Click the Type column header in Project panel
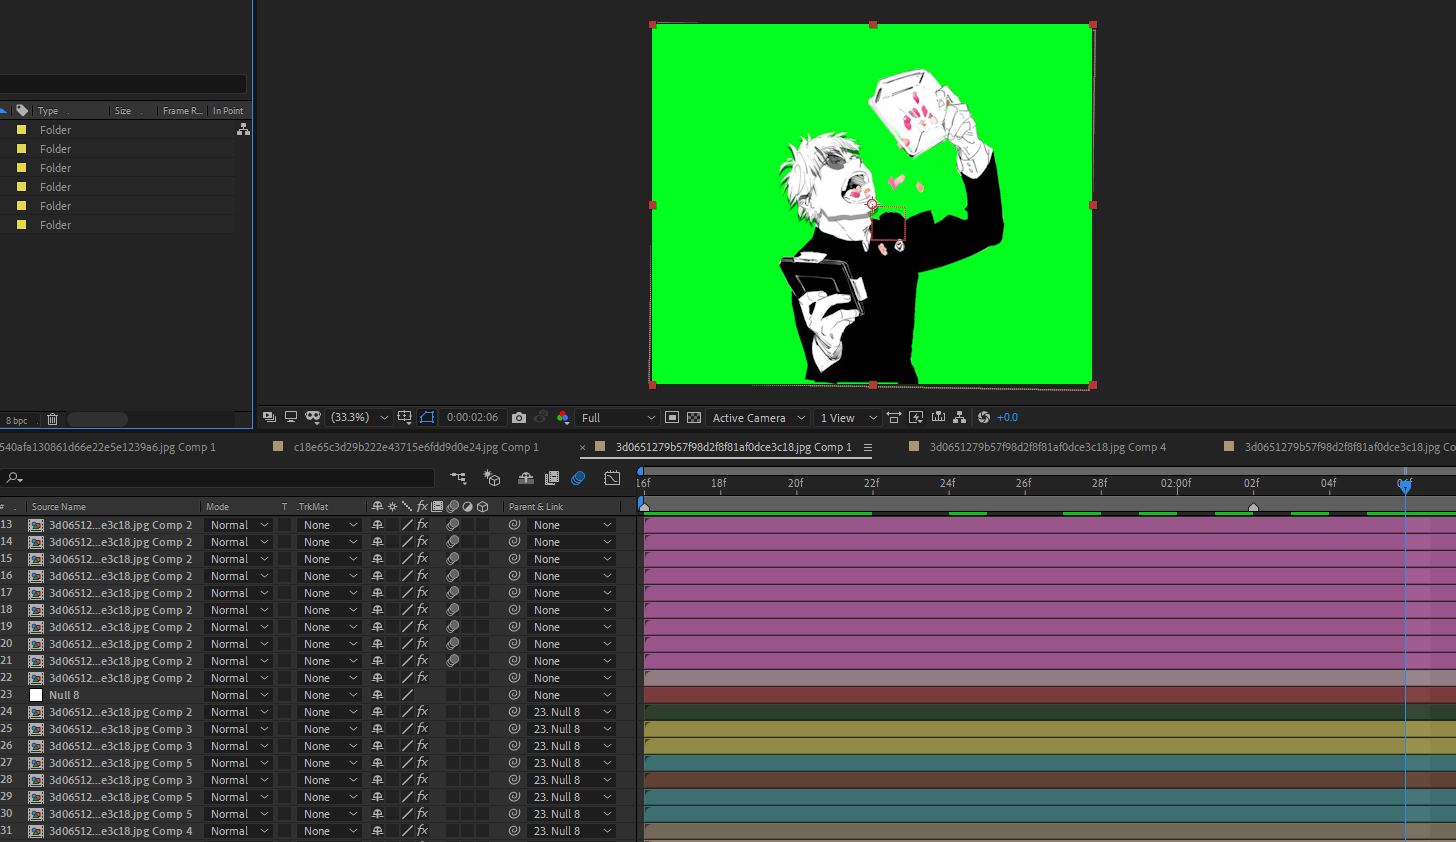This screenshot has height=842, width=1456. point(48,111)
